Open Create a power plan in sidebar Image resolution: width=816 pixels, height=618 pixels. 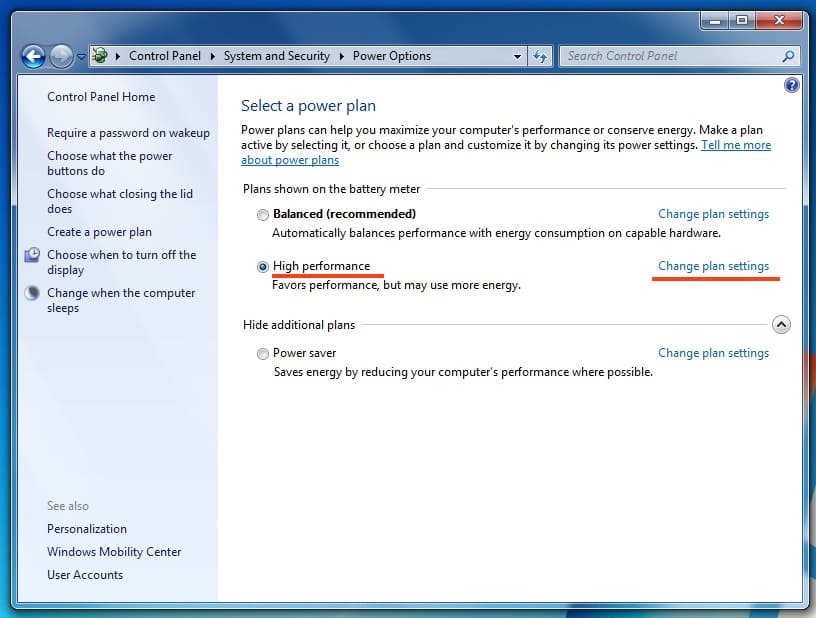[99, 232]
